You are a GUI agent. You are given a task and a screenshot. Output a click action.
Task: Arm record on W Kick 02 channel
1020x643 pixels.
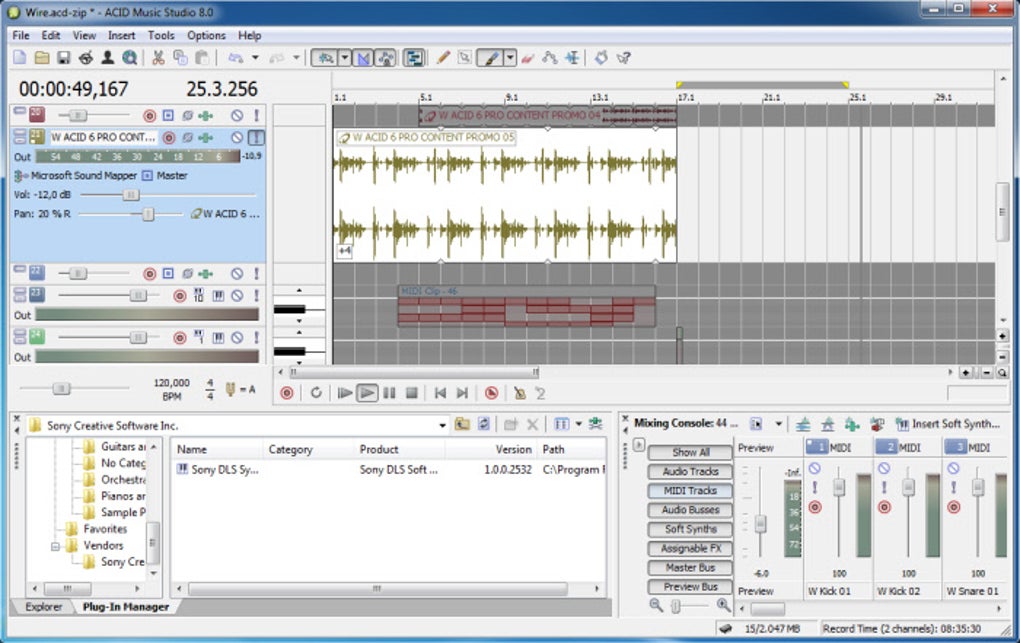click(x=884, y=507)
